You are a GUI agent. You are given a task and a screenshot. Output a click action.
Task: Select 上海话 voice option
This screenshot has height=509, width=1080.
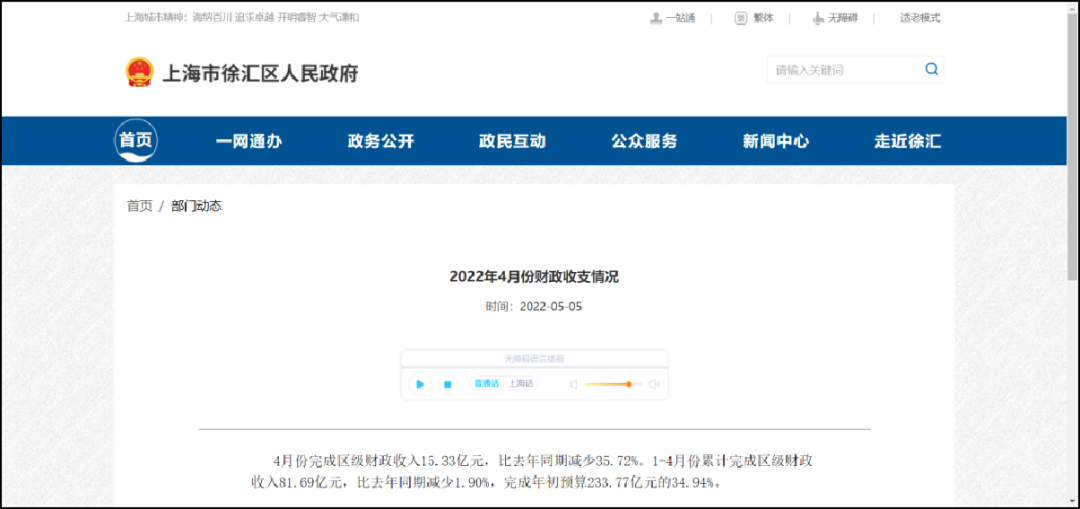[521, 384]
